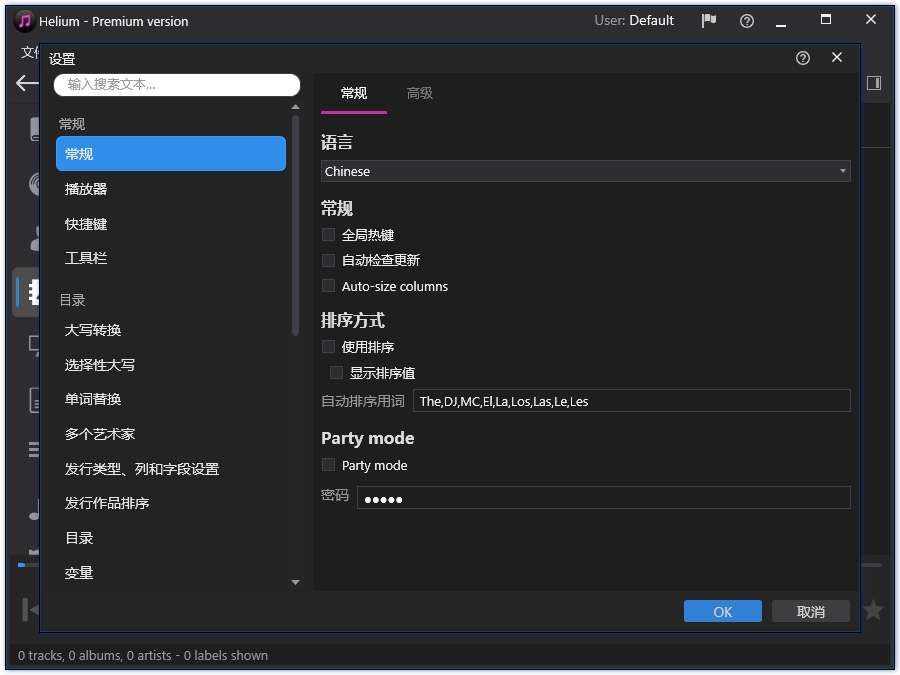Enable the 全局热键 checkbox
The image size is (900, 675).
coord(328,234)
